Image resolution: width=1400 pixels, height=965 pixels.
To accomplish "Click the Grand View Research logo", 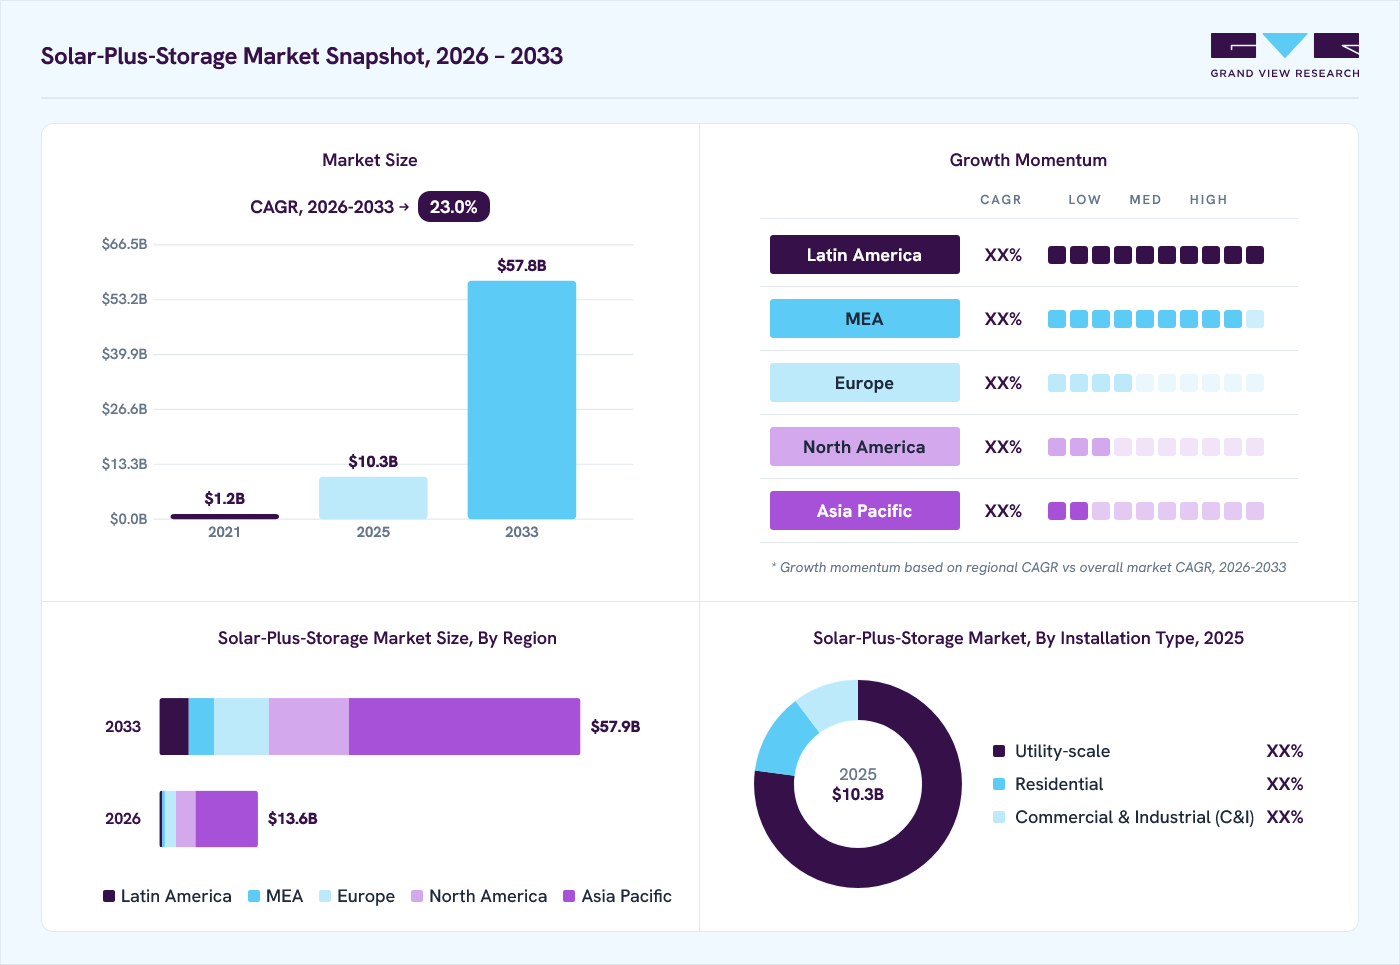I will [1285, 56].
